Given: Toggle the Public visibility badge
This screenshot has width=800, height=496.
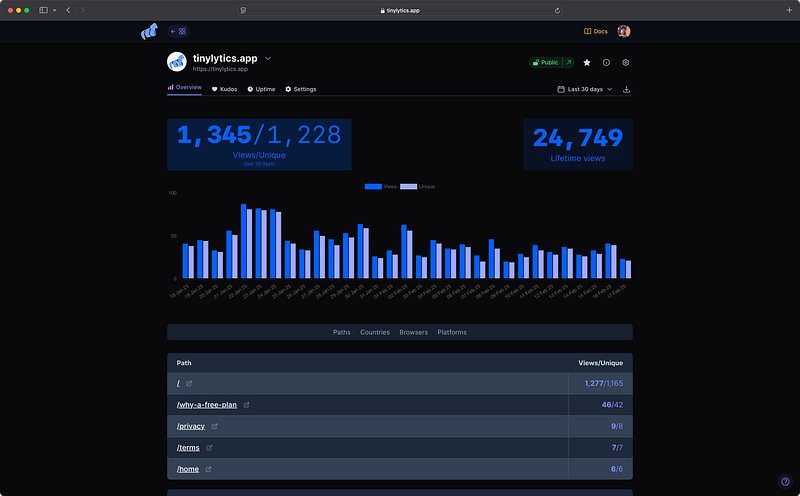Looking at the screenshot, I should pos(545,62).
